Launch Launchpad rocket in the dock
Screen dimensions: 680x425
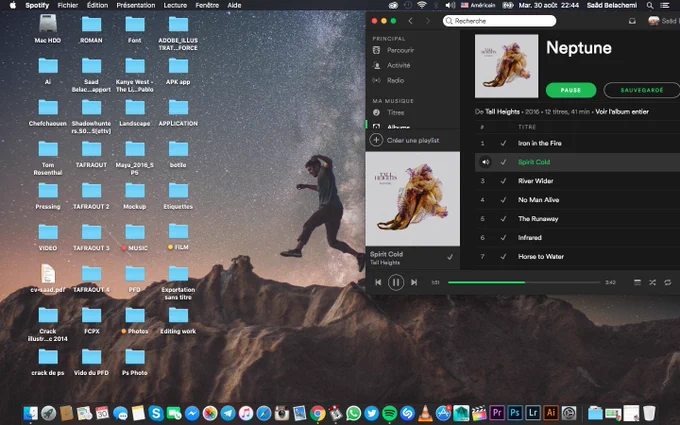pos(49,413)
